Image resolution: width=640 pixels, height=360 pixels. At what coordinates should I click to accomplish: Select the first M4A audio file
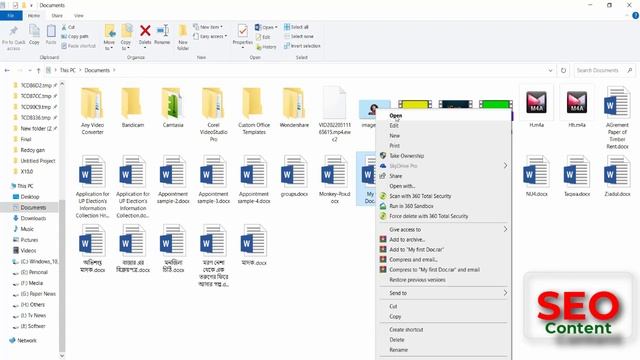pyautogui.click(x=536, y=106)
